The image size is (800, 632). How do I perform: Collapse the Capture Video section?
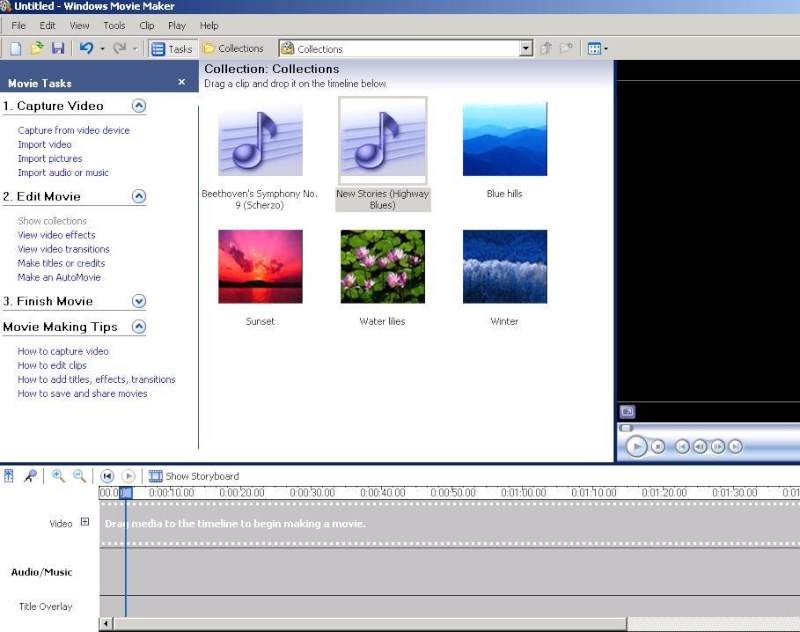pos(139,106)
